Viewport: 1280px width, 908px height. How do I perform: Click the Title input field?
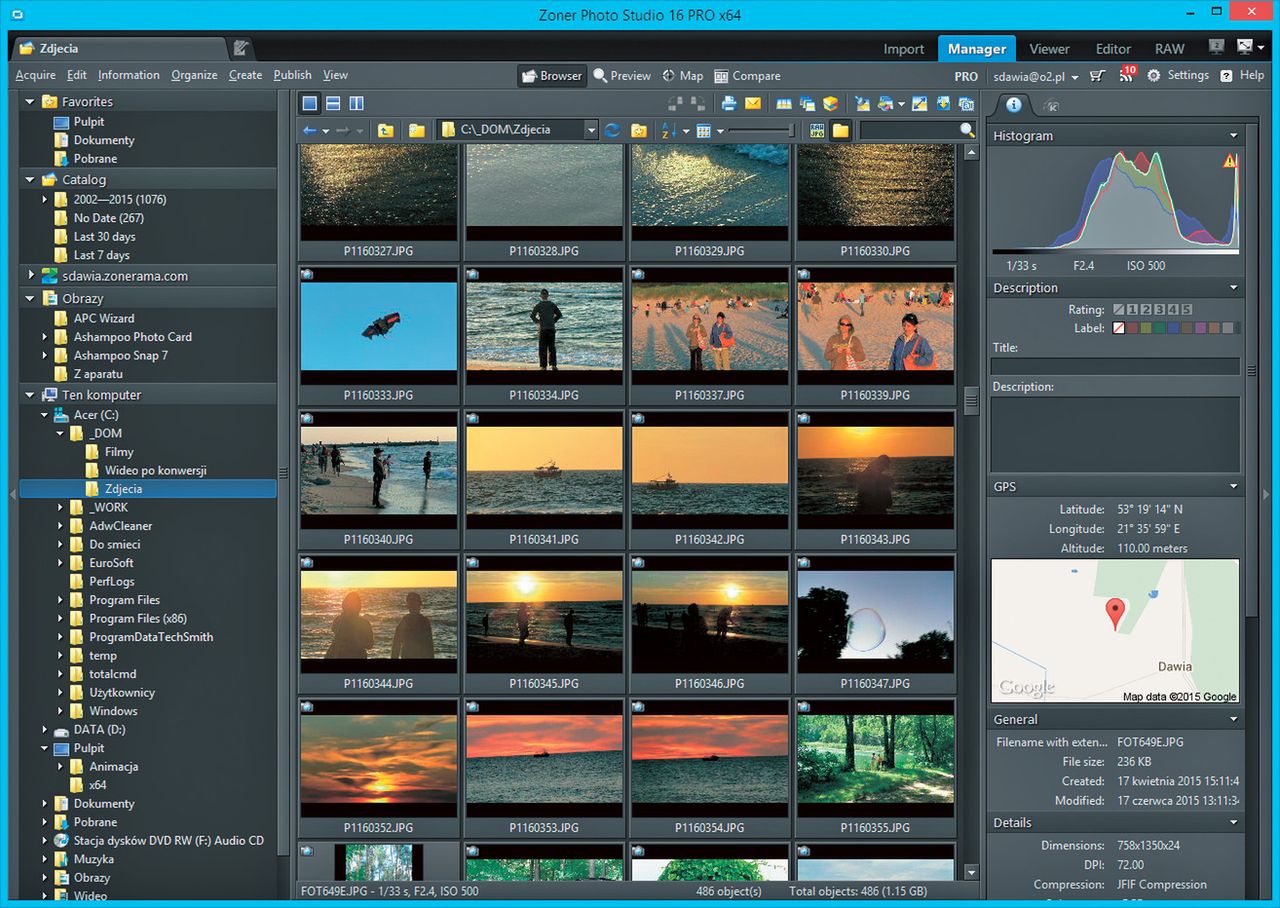point(1115,367)
